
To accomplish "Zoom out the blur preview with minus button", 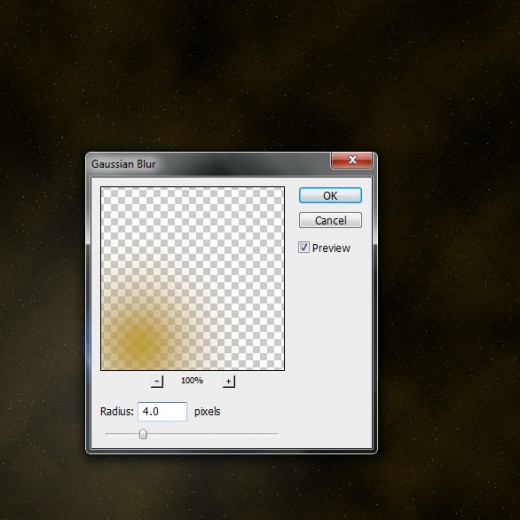I will tap(157, 381).
